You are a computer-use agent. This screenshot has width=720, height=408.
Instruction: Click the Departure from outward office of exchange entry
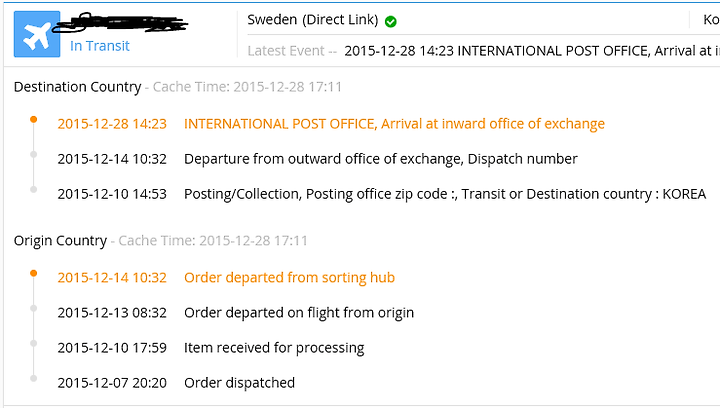click(381, 159)
